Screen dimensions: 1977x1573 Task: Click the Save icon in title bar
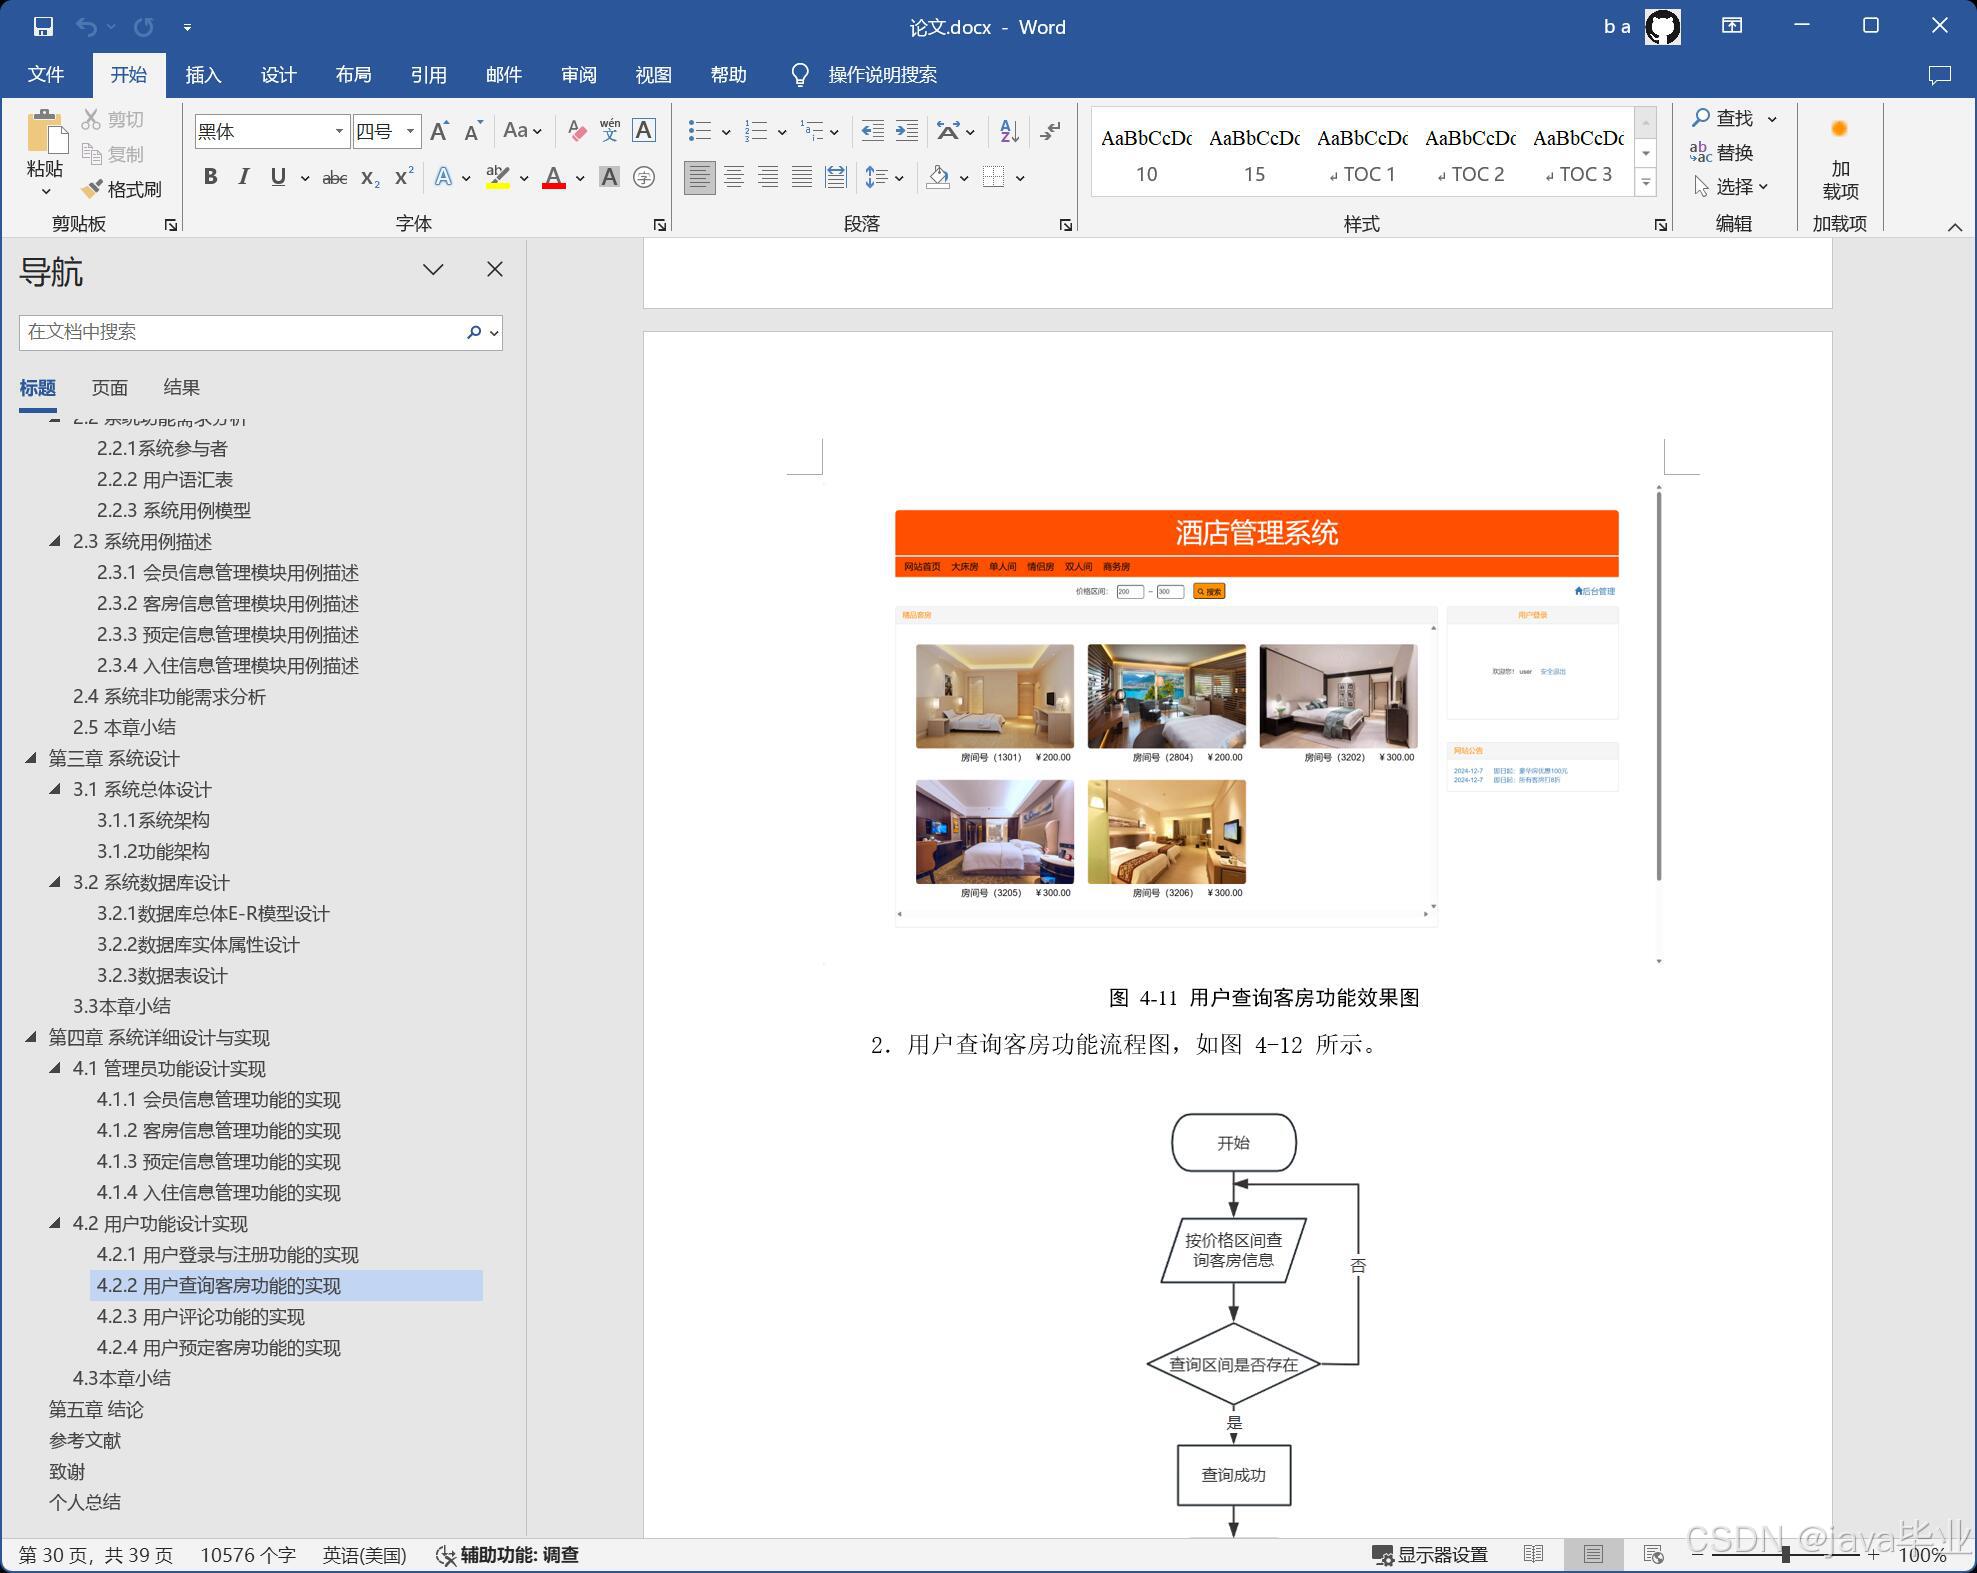tap(42, 27)
